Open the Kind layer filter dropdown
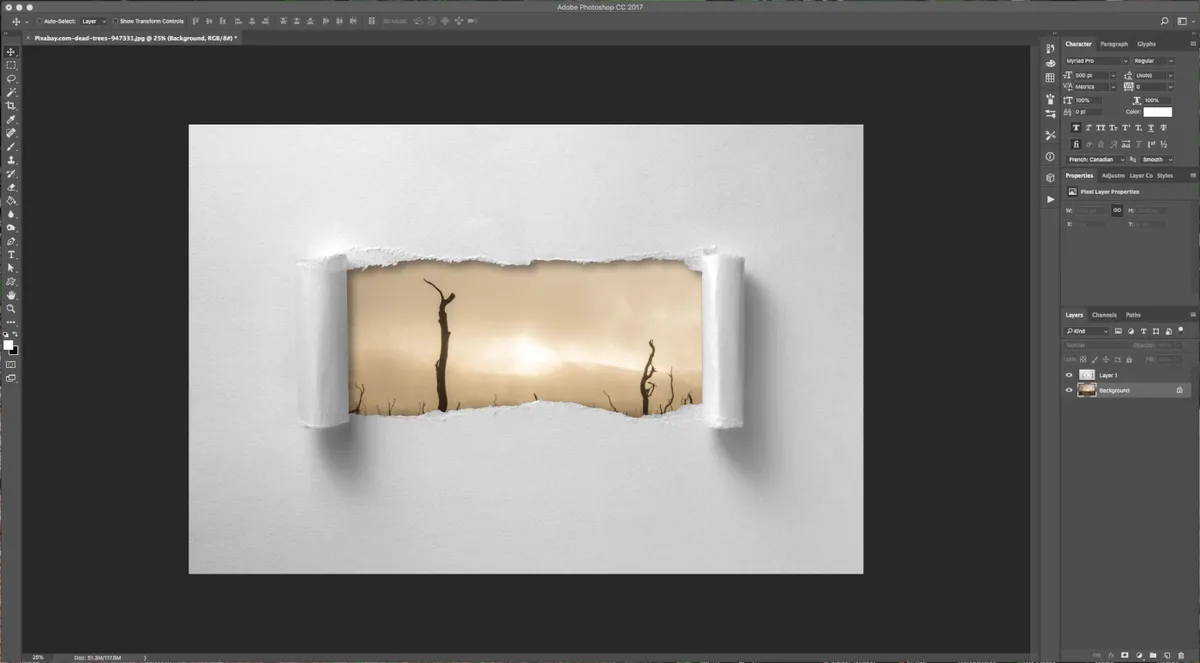1200x663 pixels. point(1087,331)
